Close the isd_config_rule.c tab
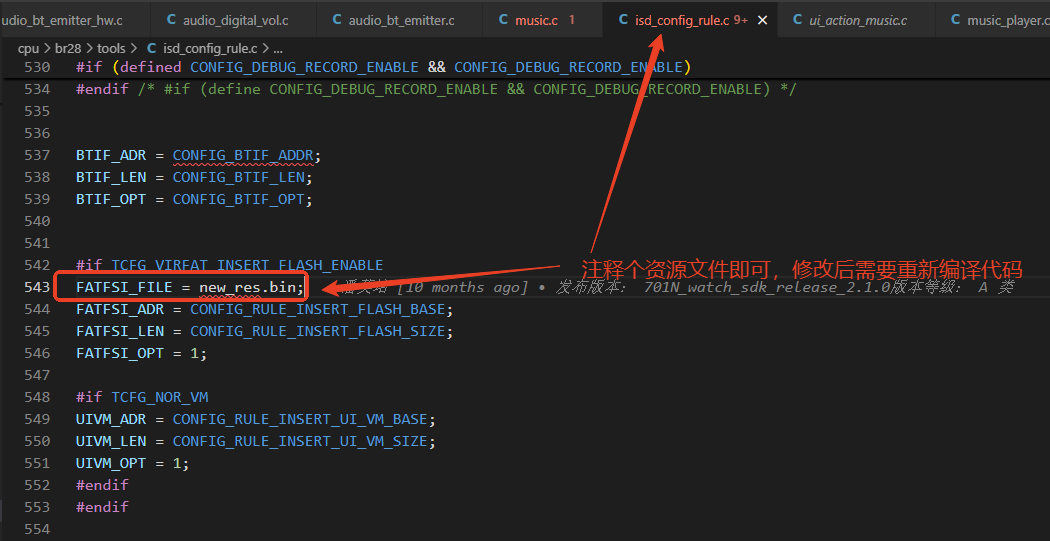Image resolution: width=1050 pixels, height=541 pixels. (762, 20)
